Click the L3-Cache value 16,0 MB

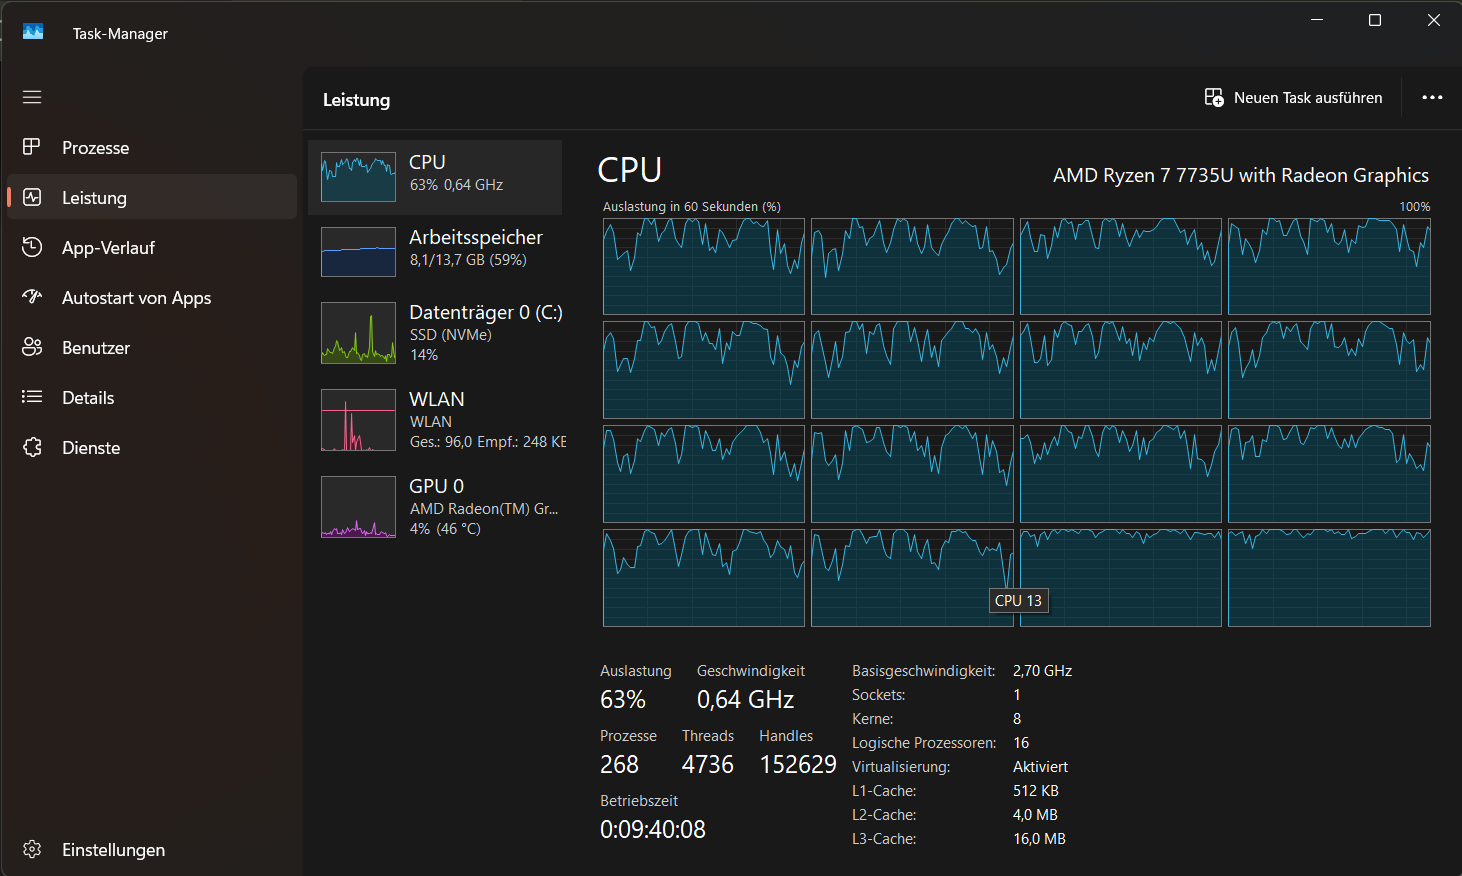tap(1039, 839)
